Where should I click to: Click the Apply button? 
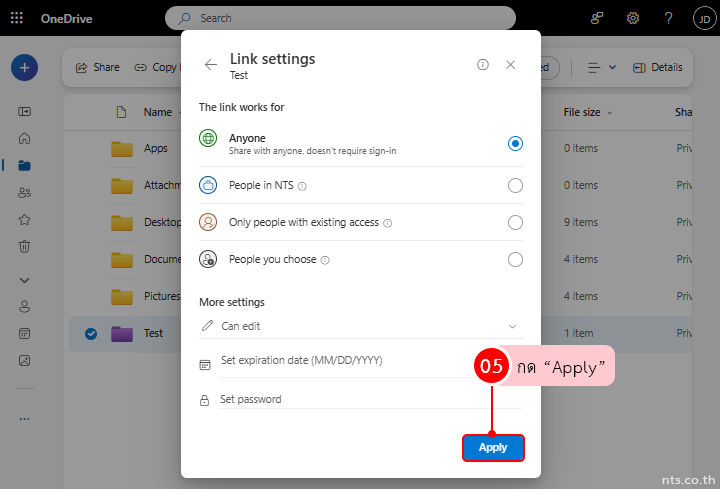pyautogui.click(x=493, y=448)
